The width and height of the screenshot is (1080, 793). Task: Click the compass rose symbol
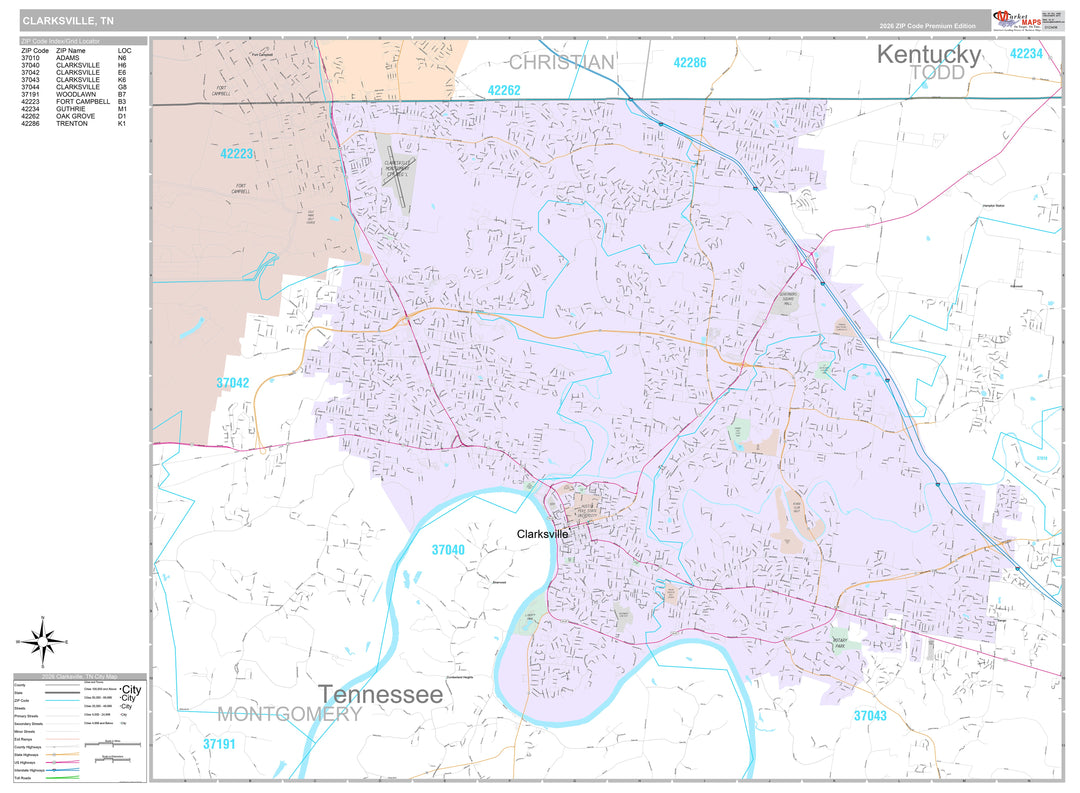(x=43, y=642)
